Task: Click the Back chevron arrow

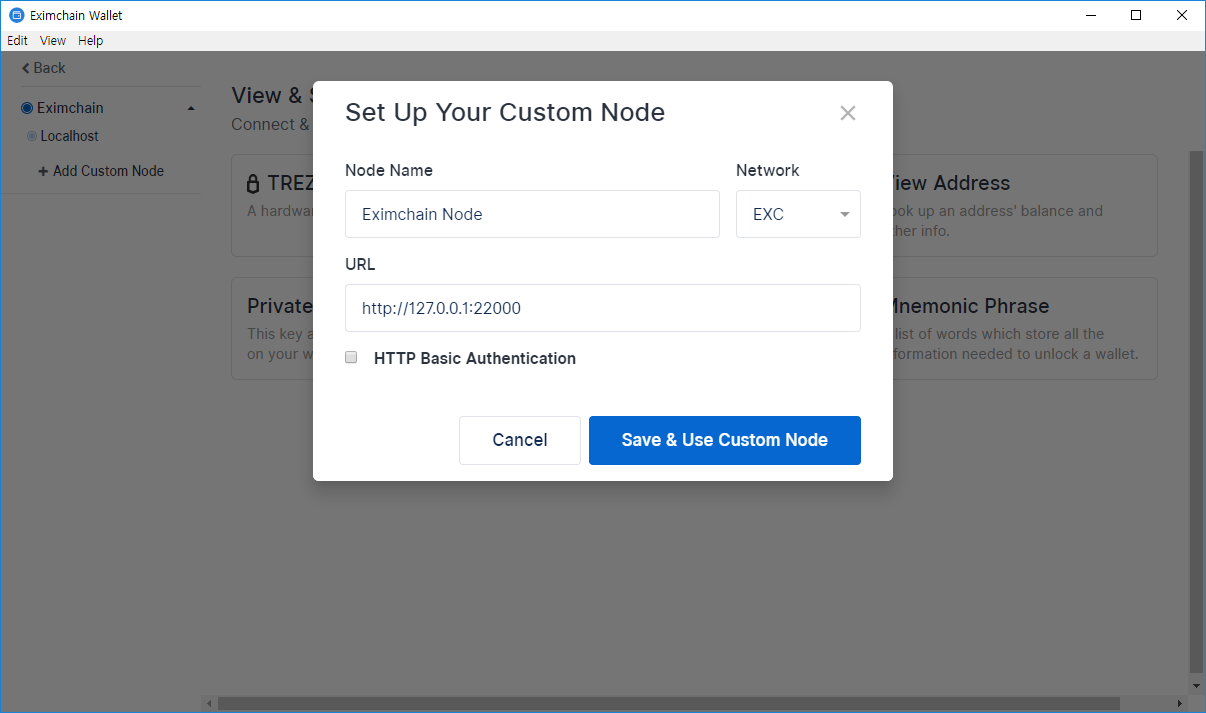Action: pos(26,68)
